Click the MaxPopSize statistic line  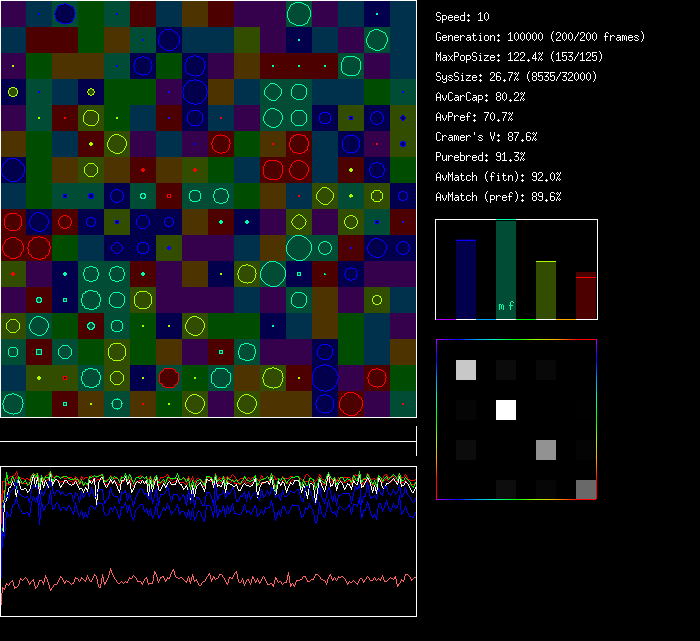click(x=519, y=57)
